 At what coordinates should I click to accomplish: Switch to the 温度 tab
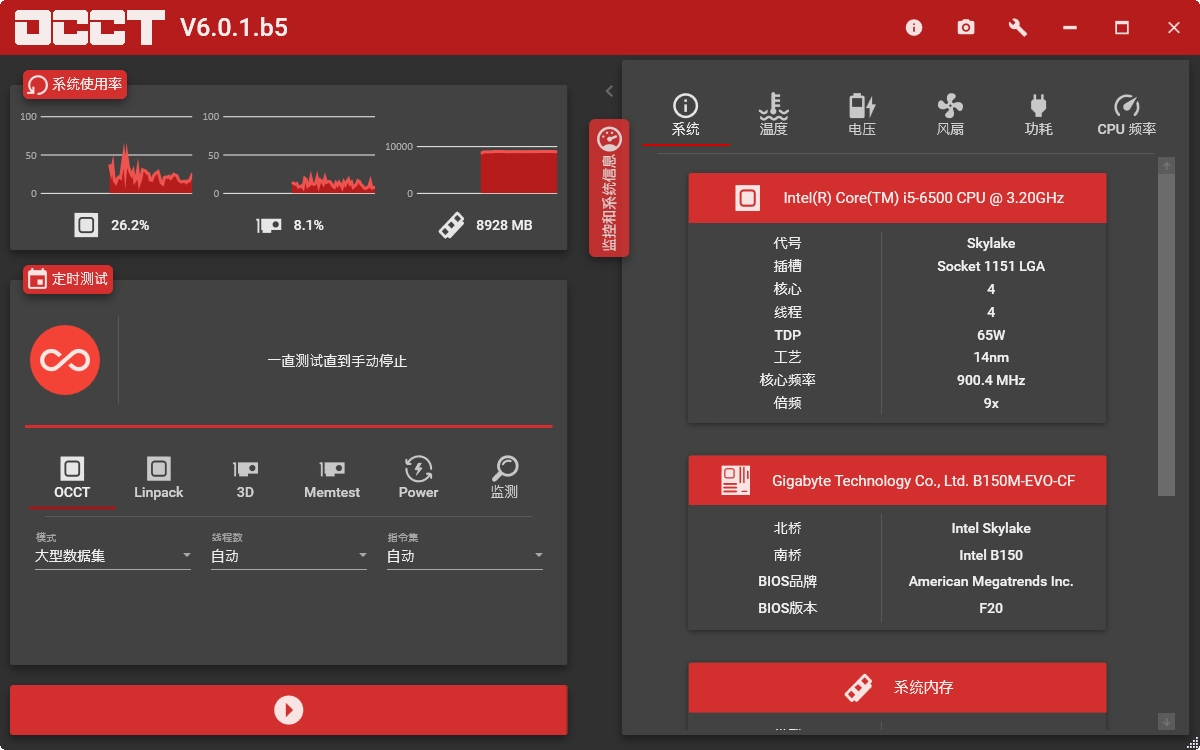click(774, 112)
